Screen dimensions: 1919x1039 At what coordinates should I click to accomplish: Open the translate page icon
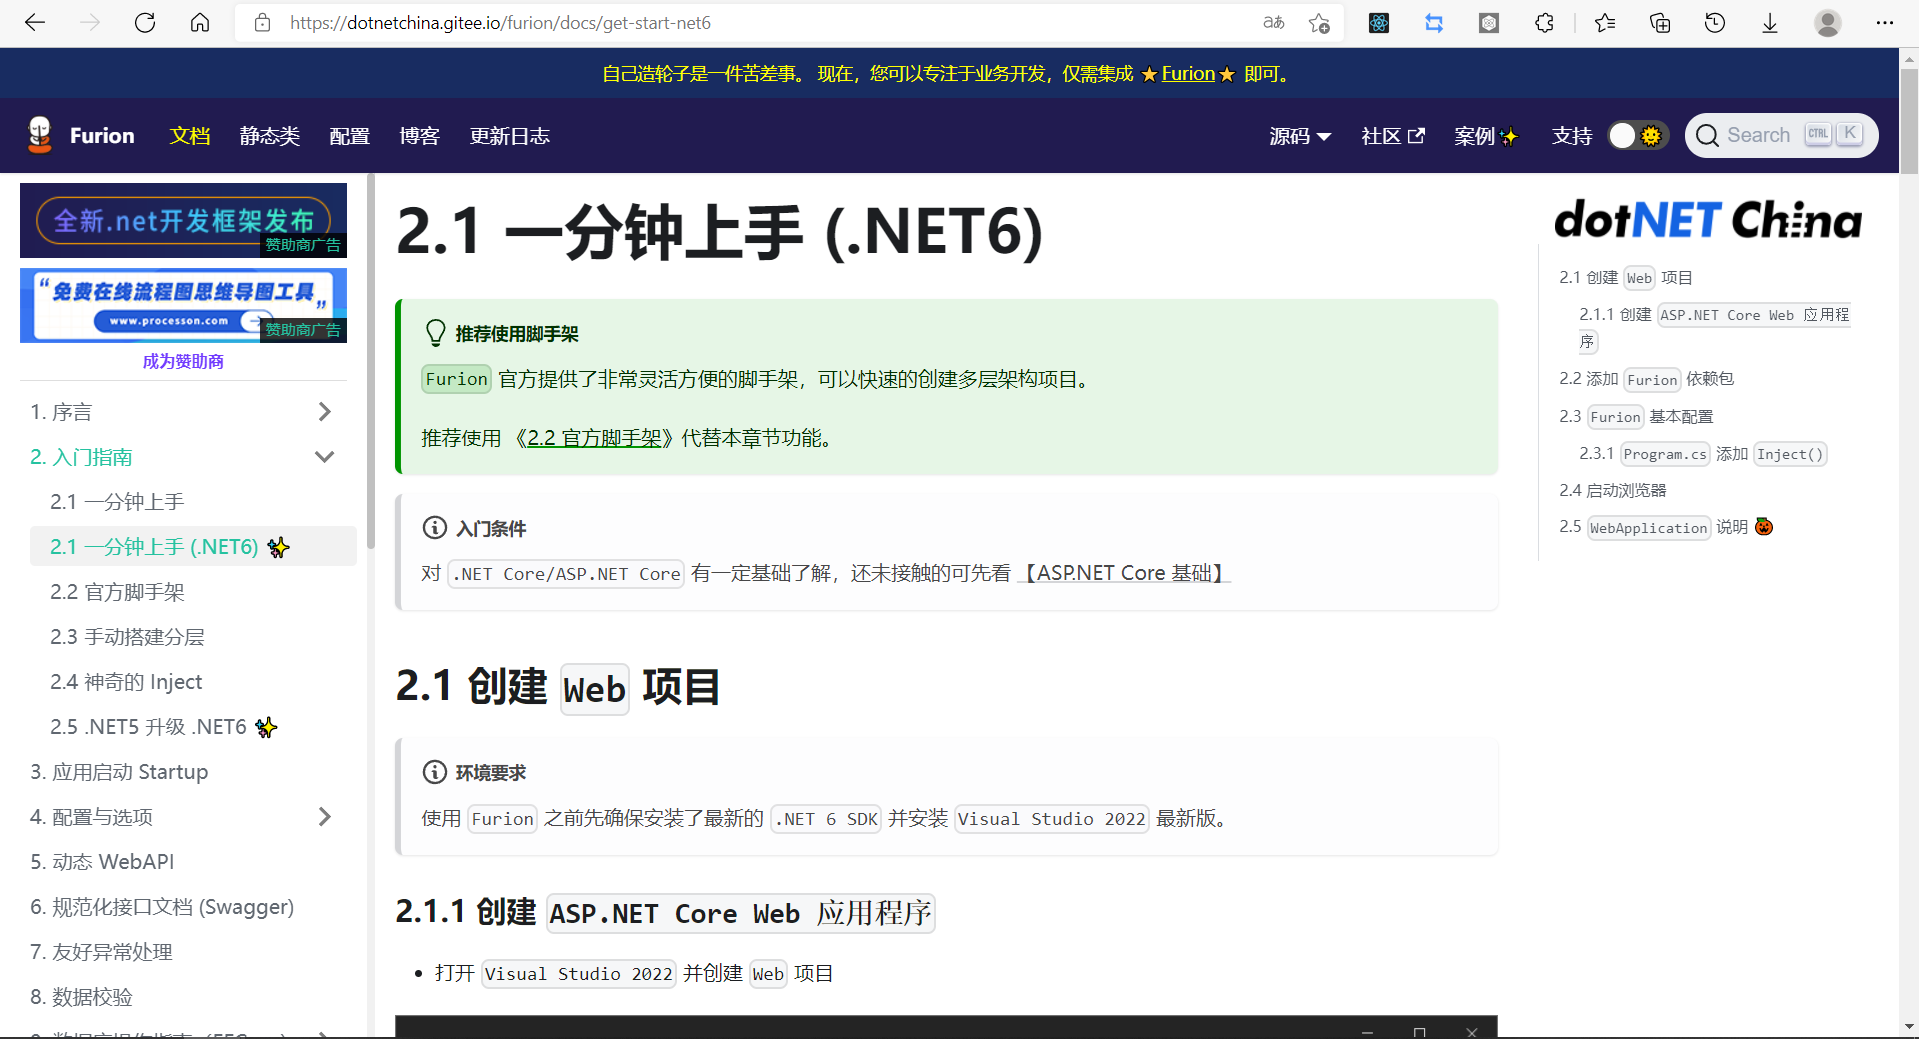coord(1273,22)
